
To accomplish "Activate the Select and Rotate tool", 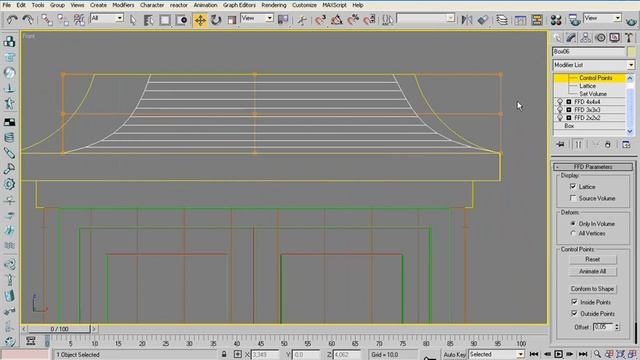I will coord(216,20).
